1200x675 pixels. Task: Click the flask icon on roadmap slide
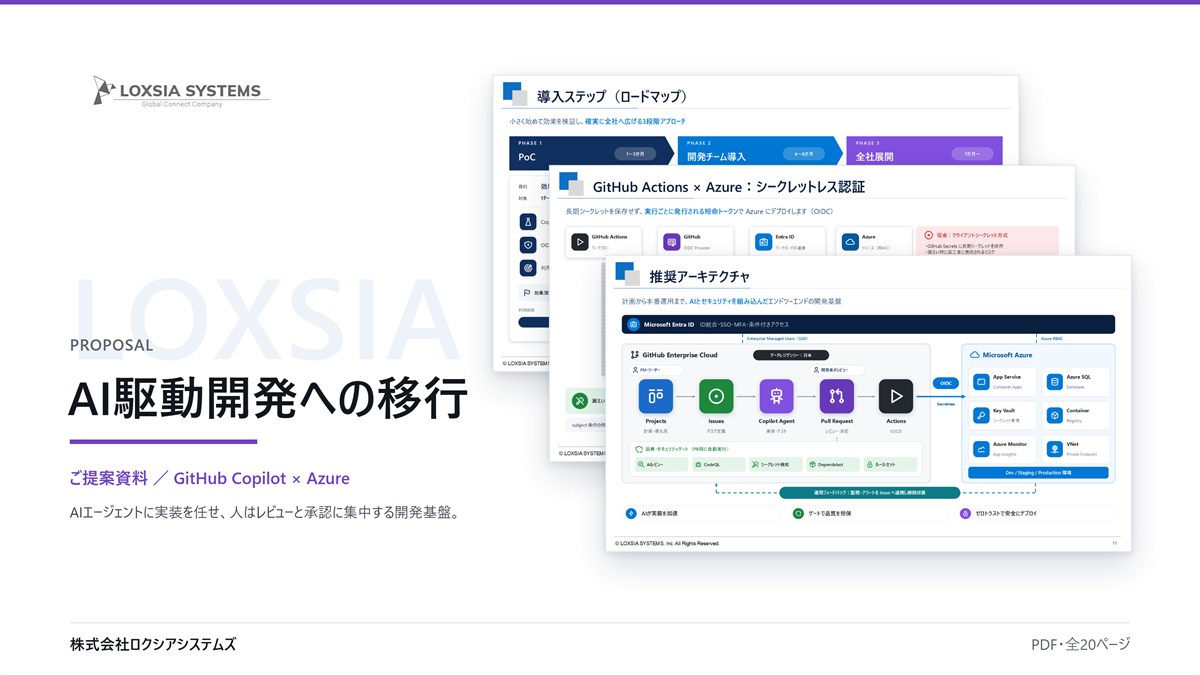pos(528,222)
